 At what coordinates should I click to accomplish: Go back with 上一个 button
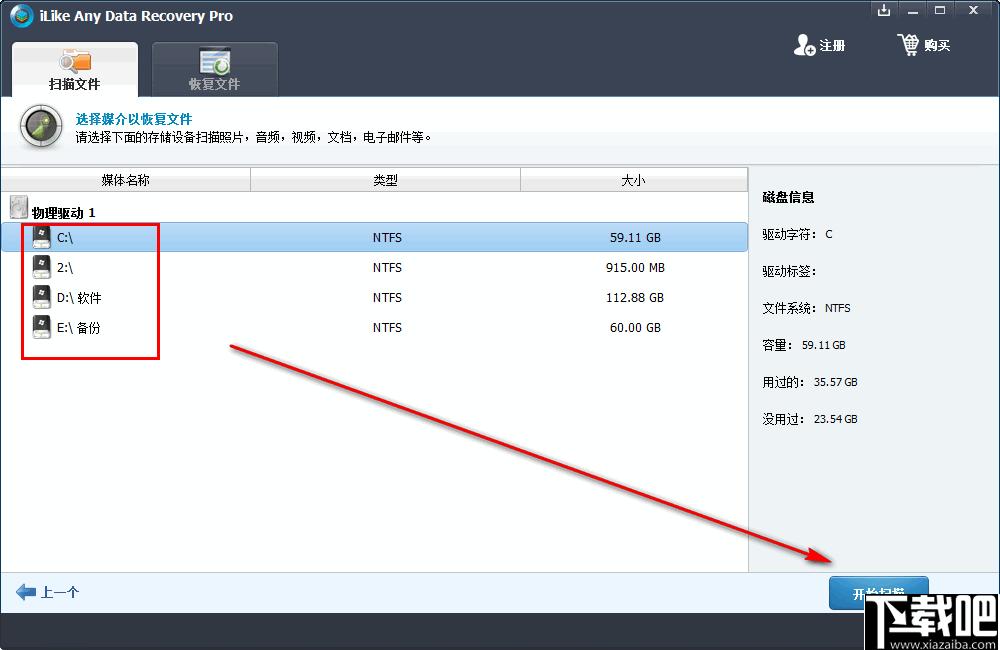[48, 592]
